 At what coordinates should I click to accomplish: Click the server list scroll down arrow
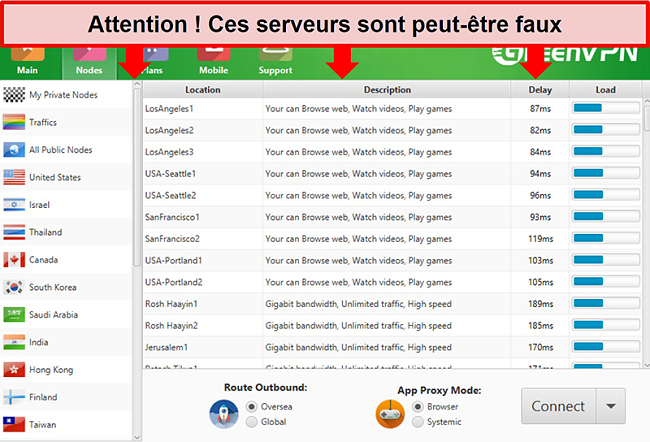(x=646, y=365)
